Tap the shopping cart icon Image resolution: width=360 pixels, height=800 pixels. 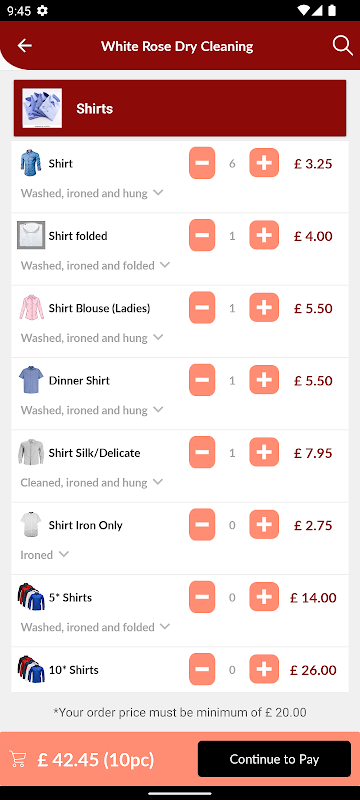18,759
